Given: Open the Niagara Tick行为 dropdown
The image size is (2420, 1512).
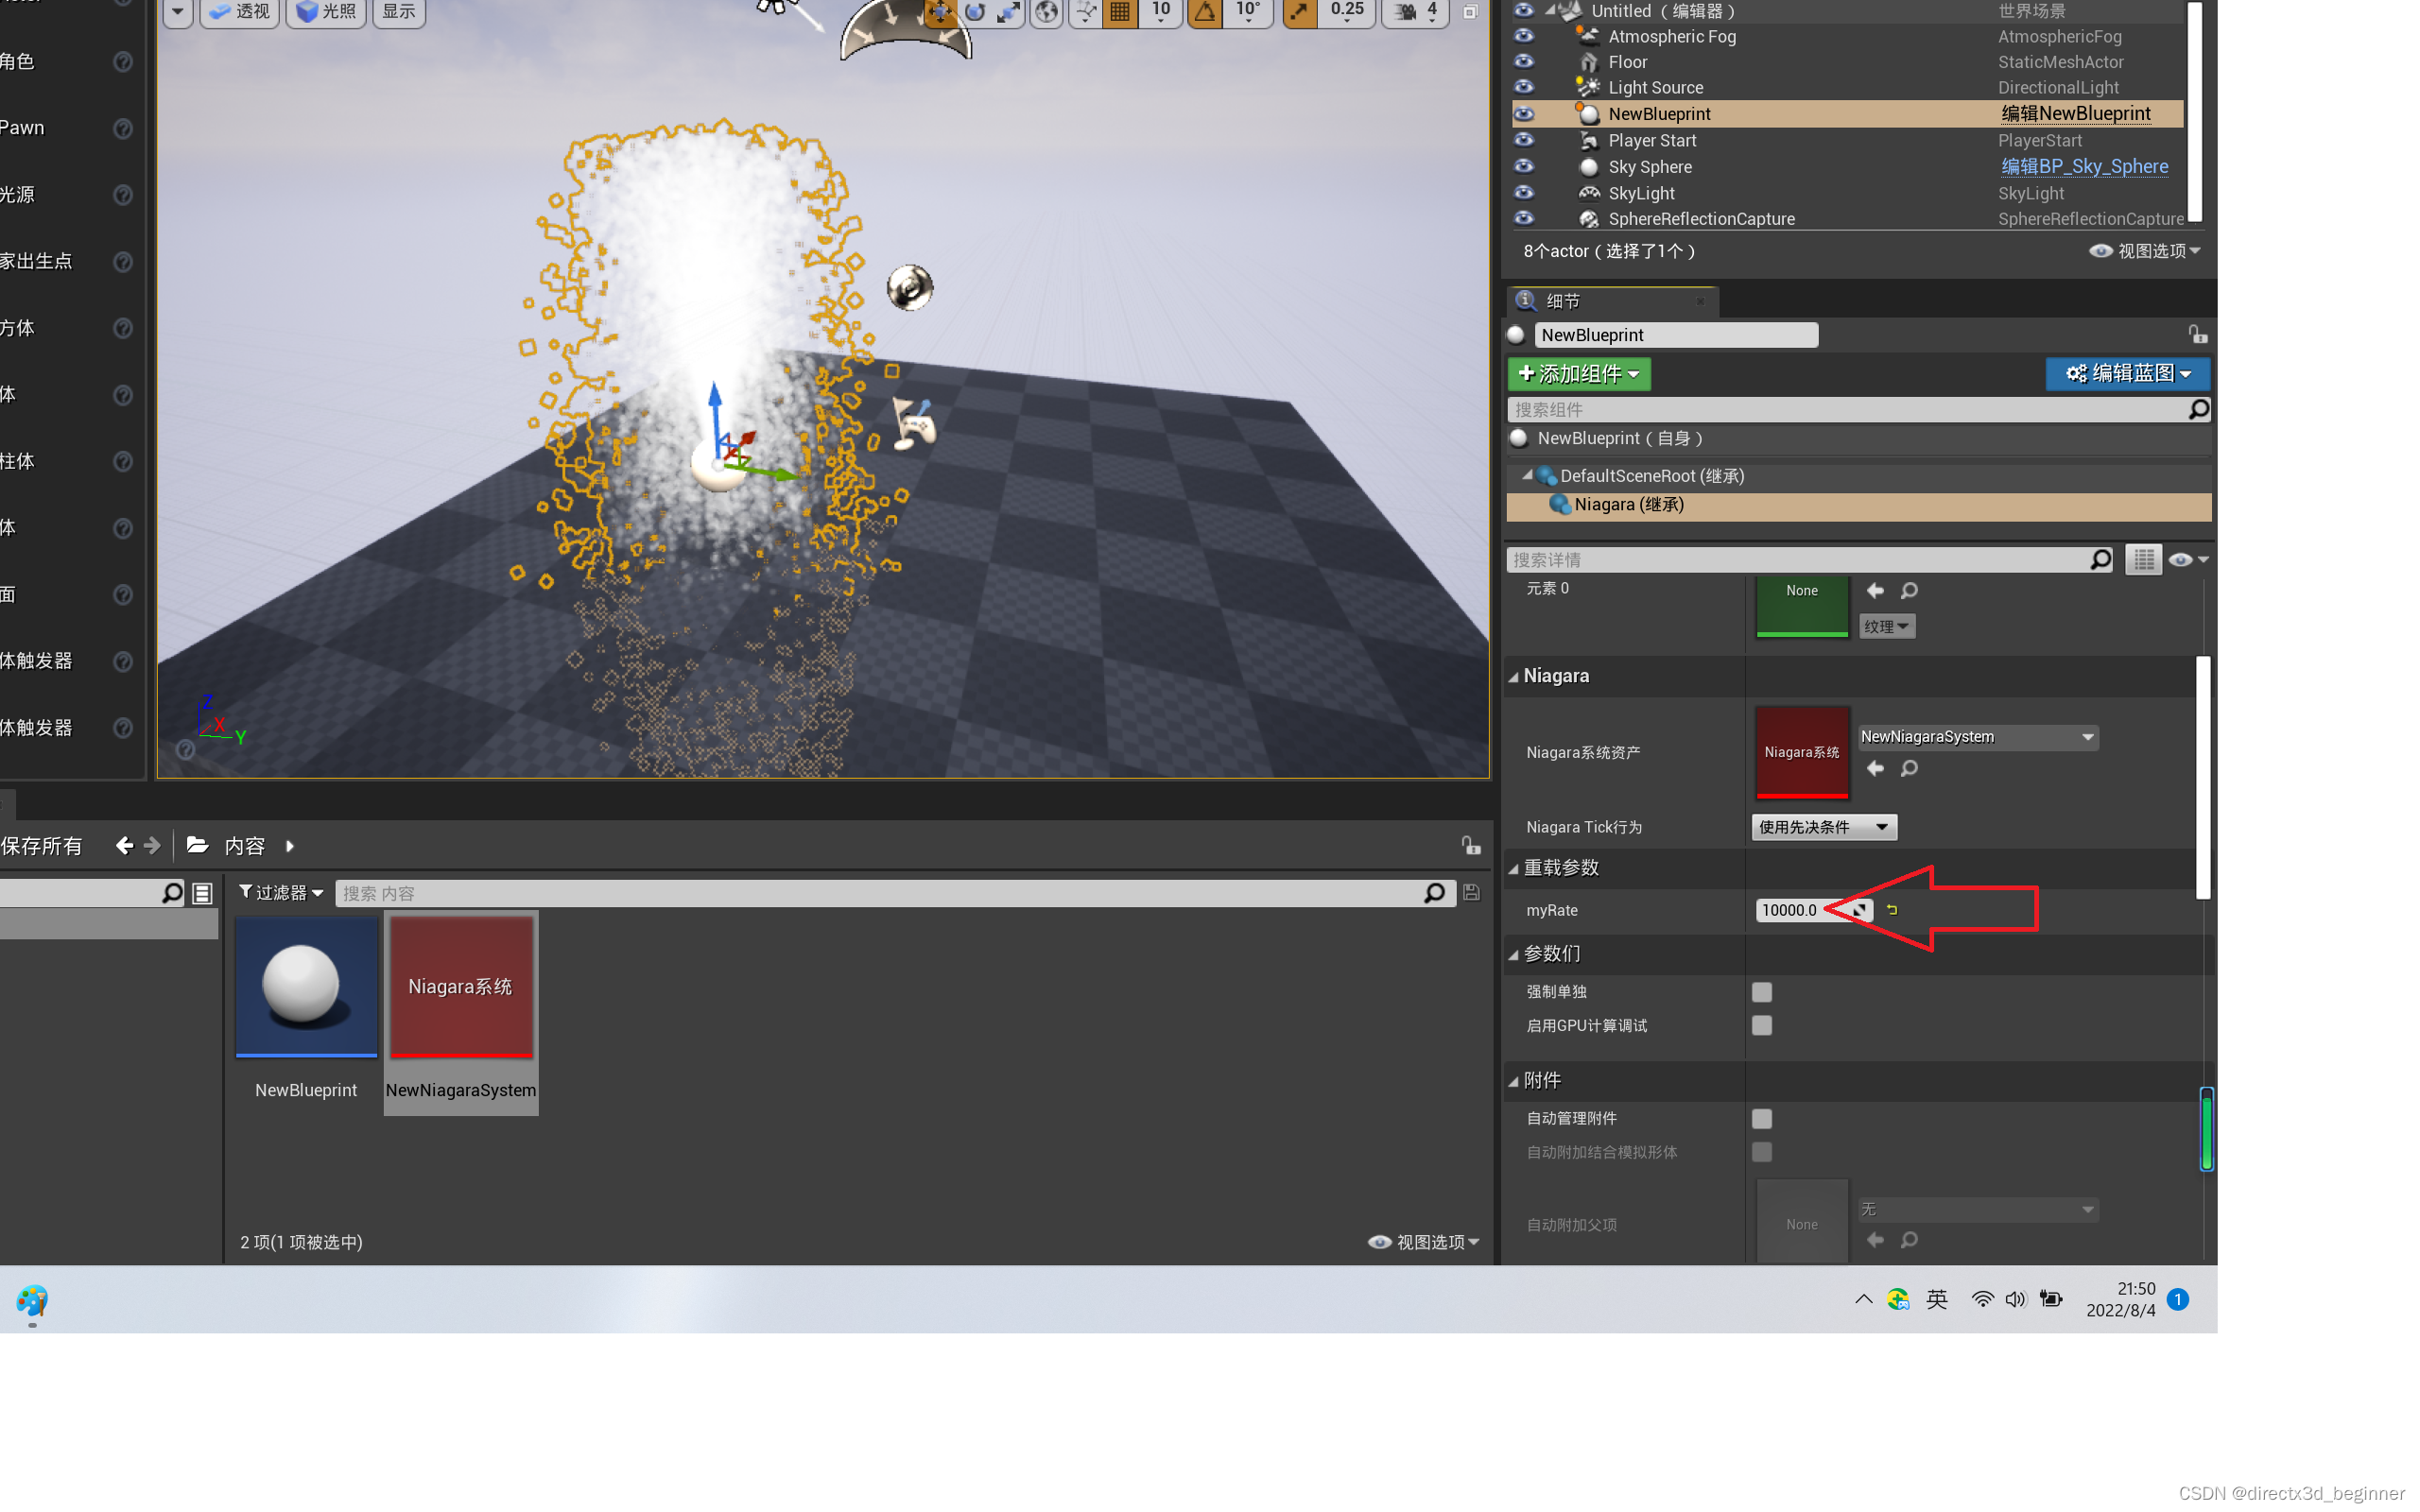Looking at the screenshot, I should tap(1823, 827).
